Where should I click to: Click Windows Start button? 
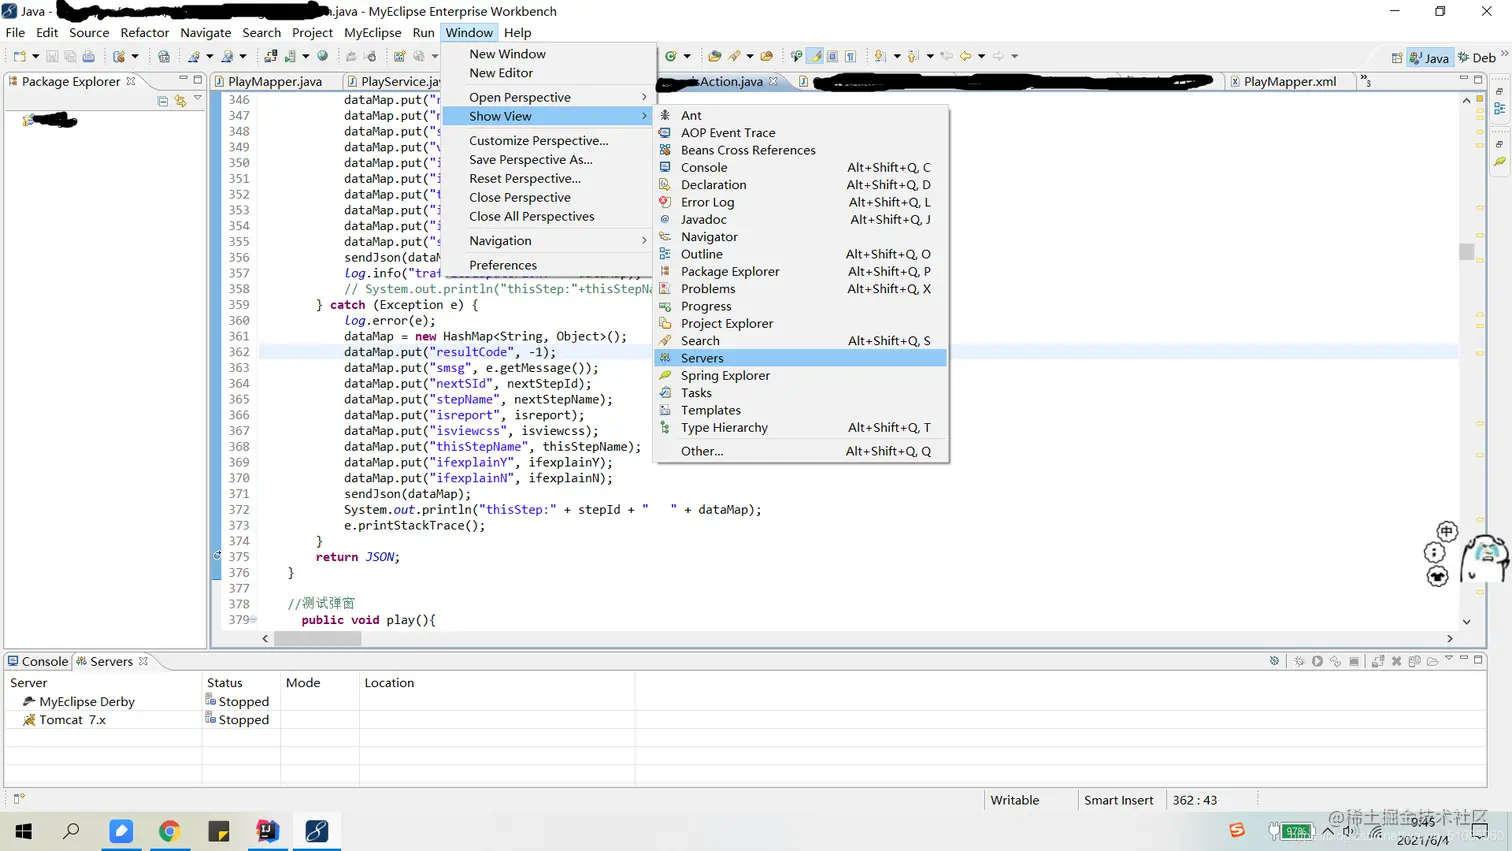tap(23, 831)
